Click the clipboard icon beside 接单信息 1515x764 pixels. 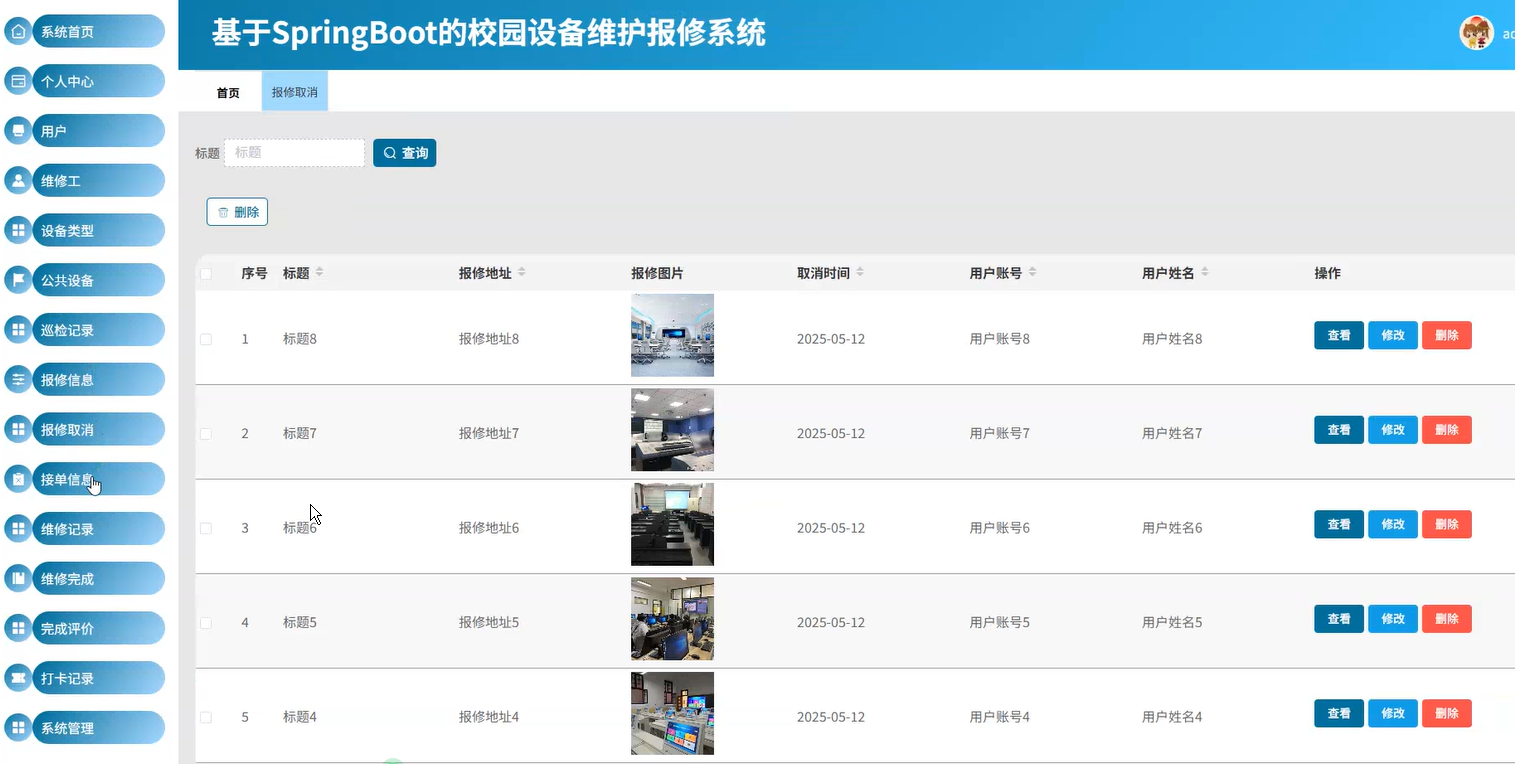coord(18,479)
